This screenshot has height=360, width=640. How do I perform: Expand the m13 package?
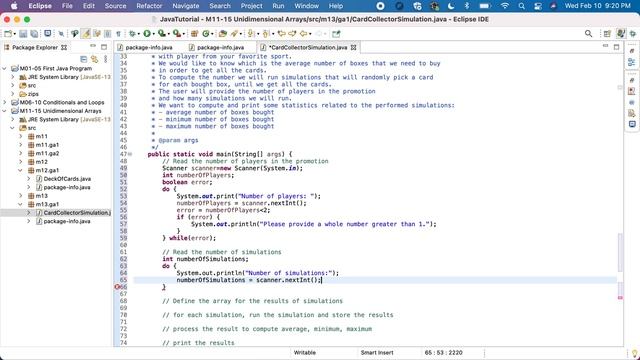point(21,196)
